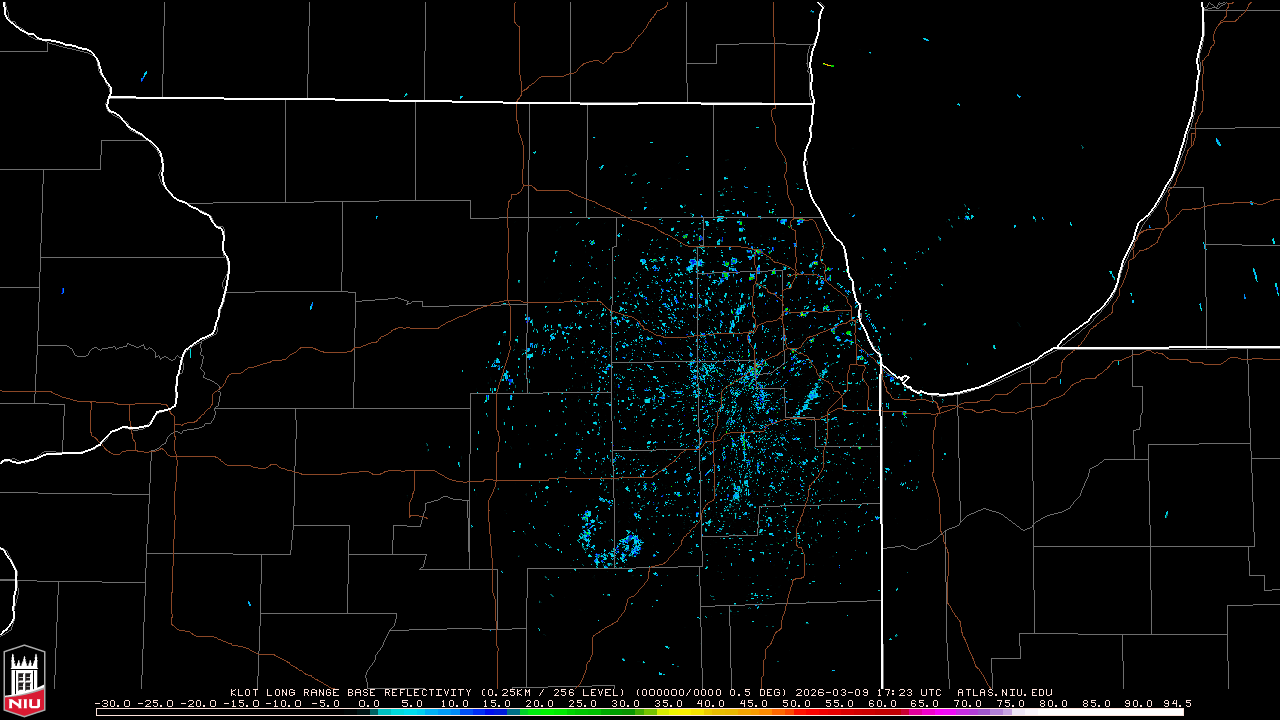Click the -30.0 label on the scale
The height and width of the screenshot is (720, 1280).
110,703
